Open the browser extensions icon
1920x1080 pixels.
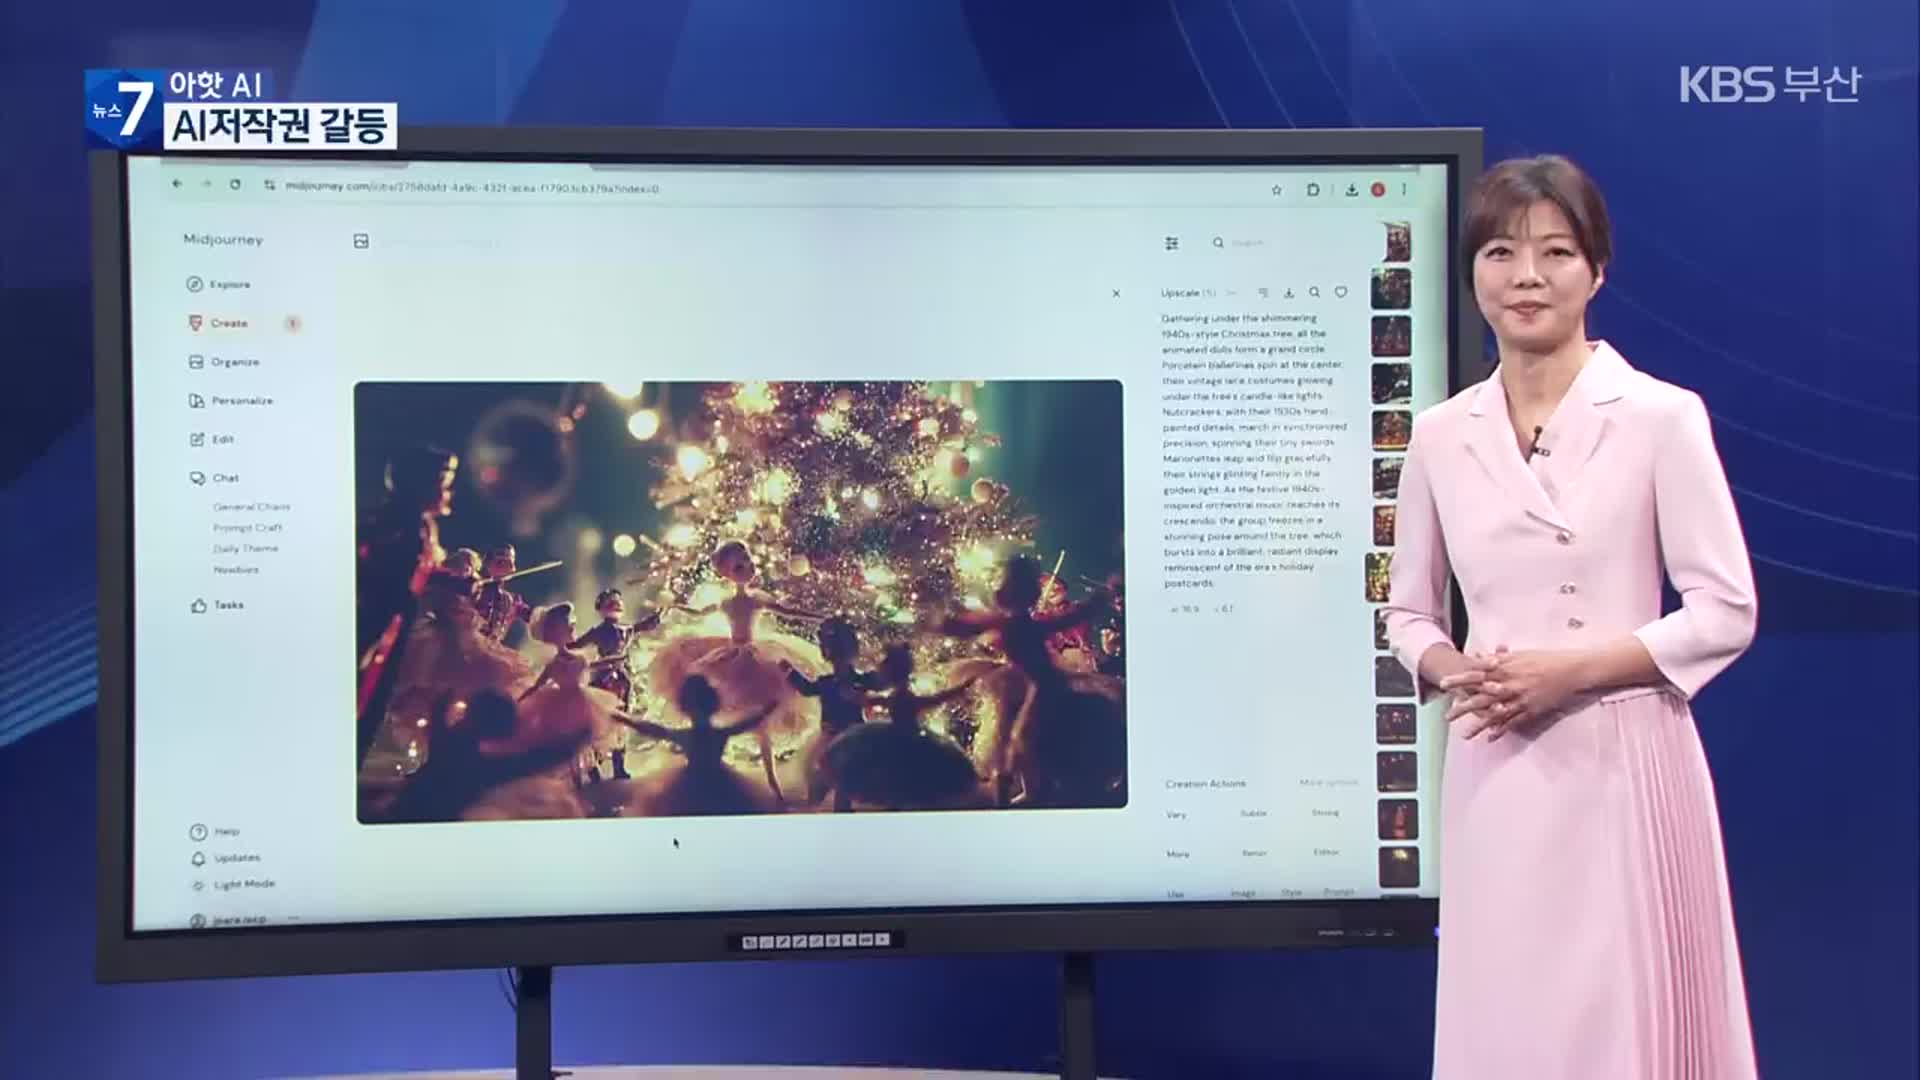coord(1312,189)
